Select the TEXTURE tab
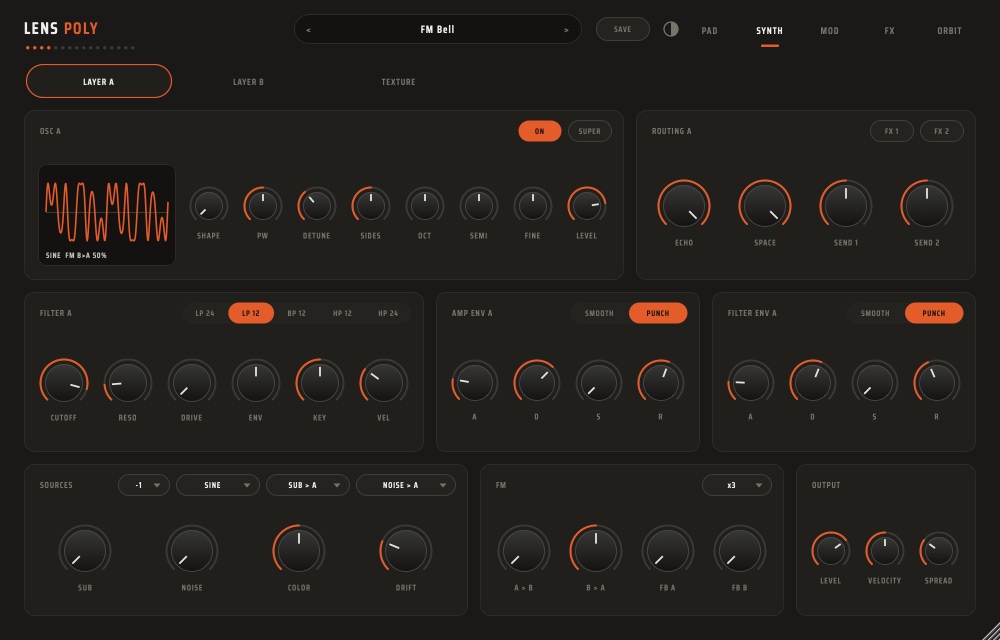1000x640 pixels. tap(398, 82)
